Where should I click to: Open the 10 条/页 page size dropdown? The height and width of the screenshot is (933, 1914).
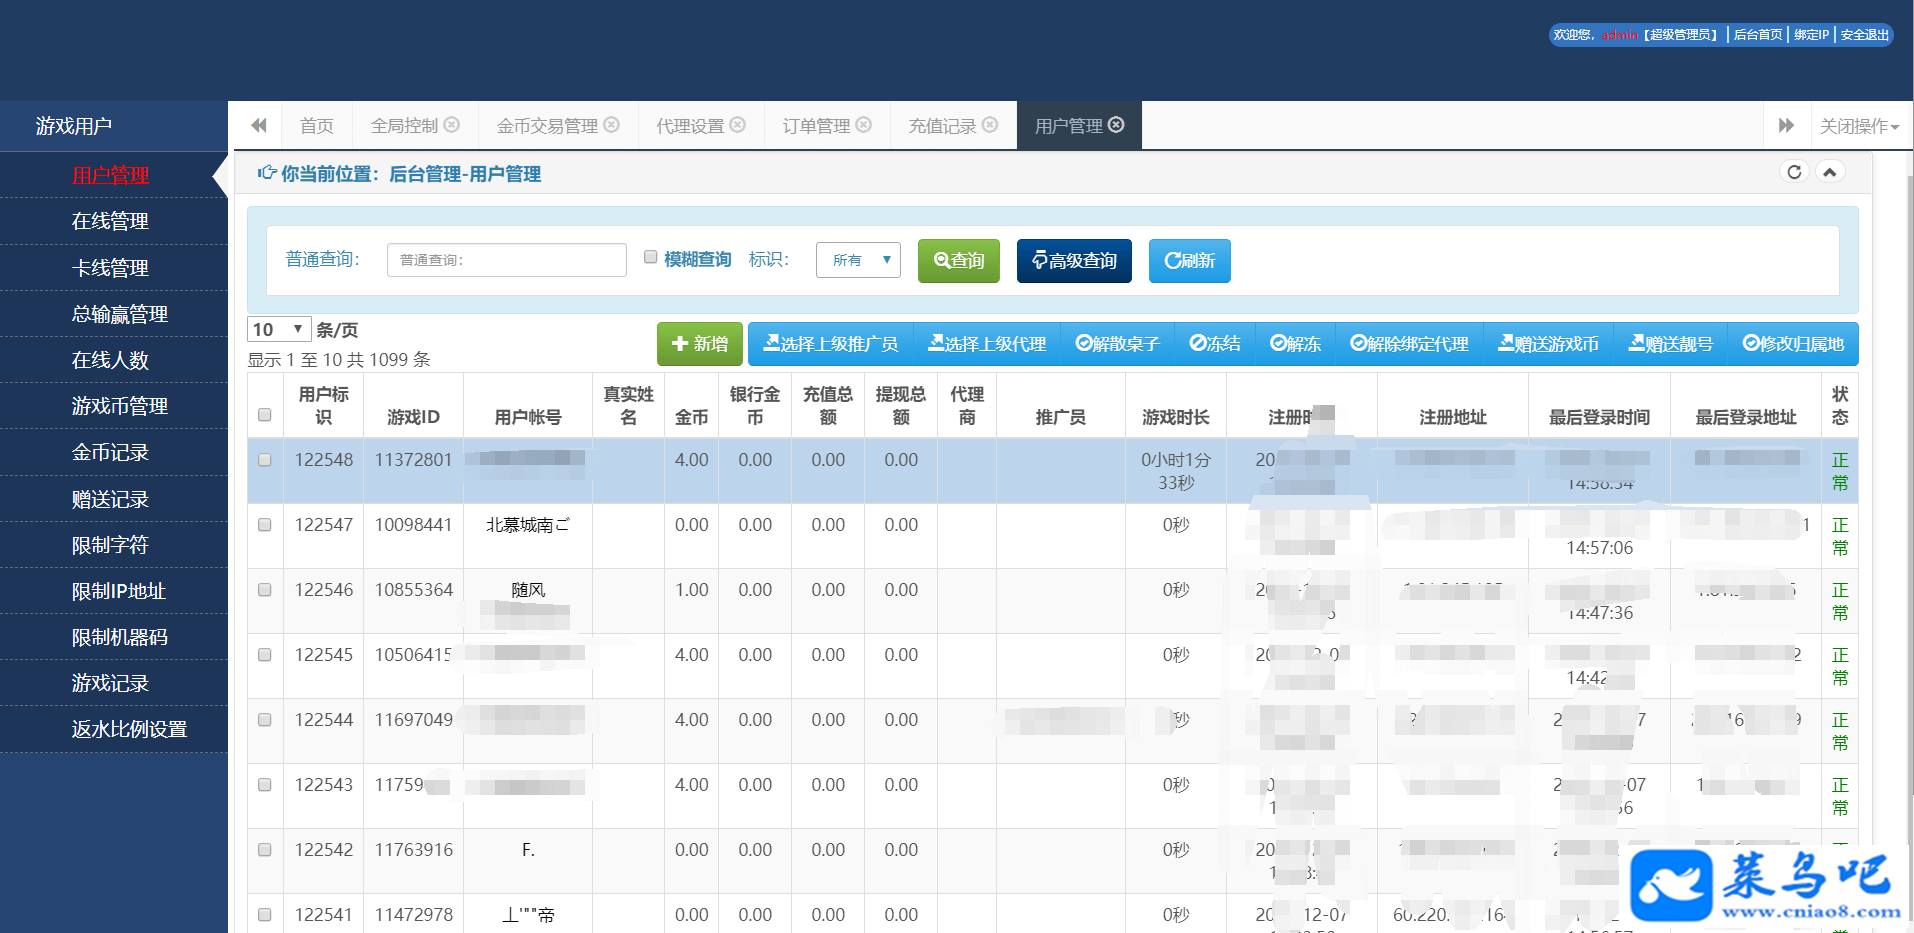point(279,329)
